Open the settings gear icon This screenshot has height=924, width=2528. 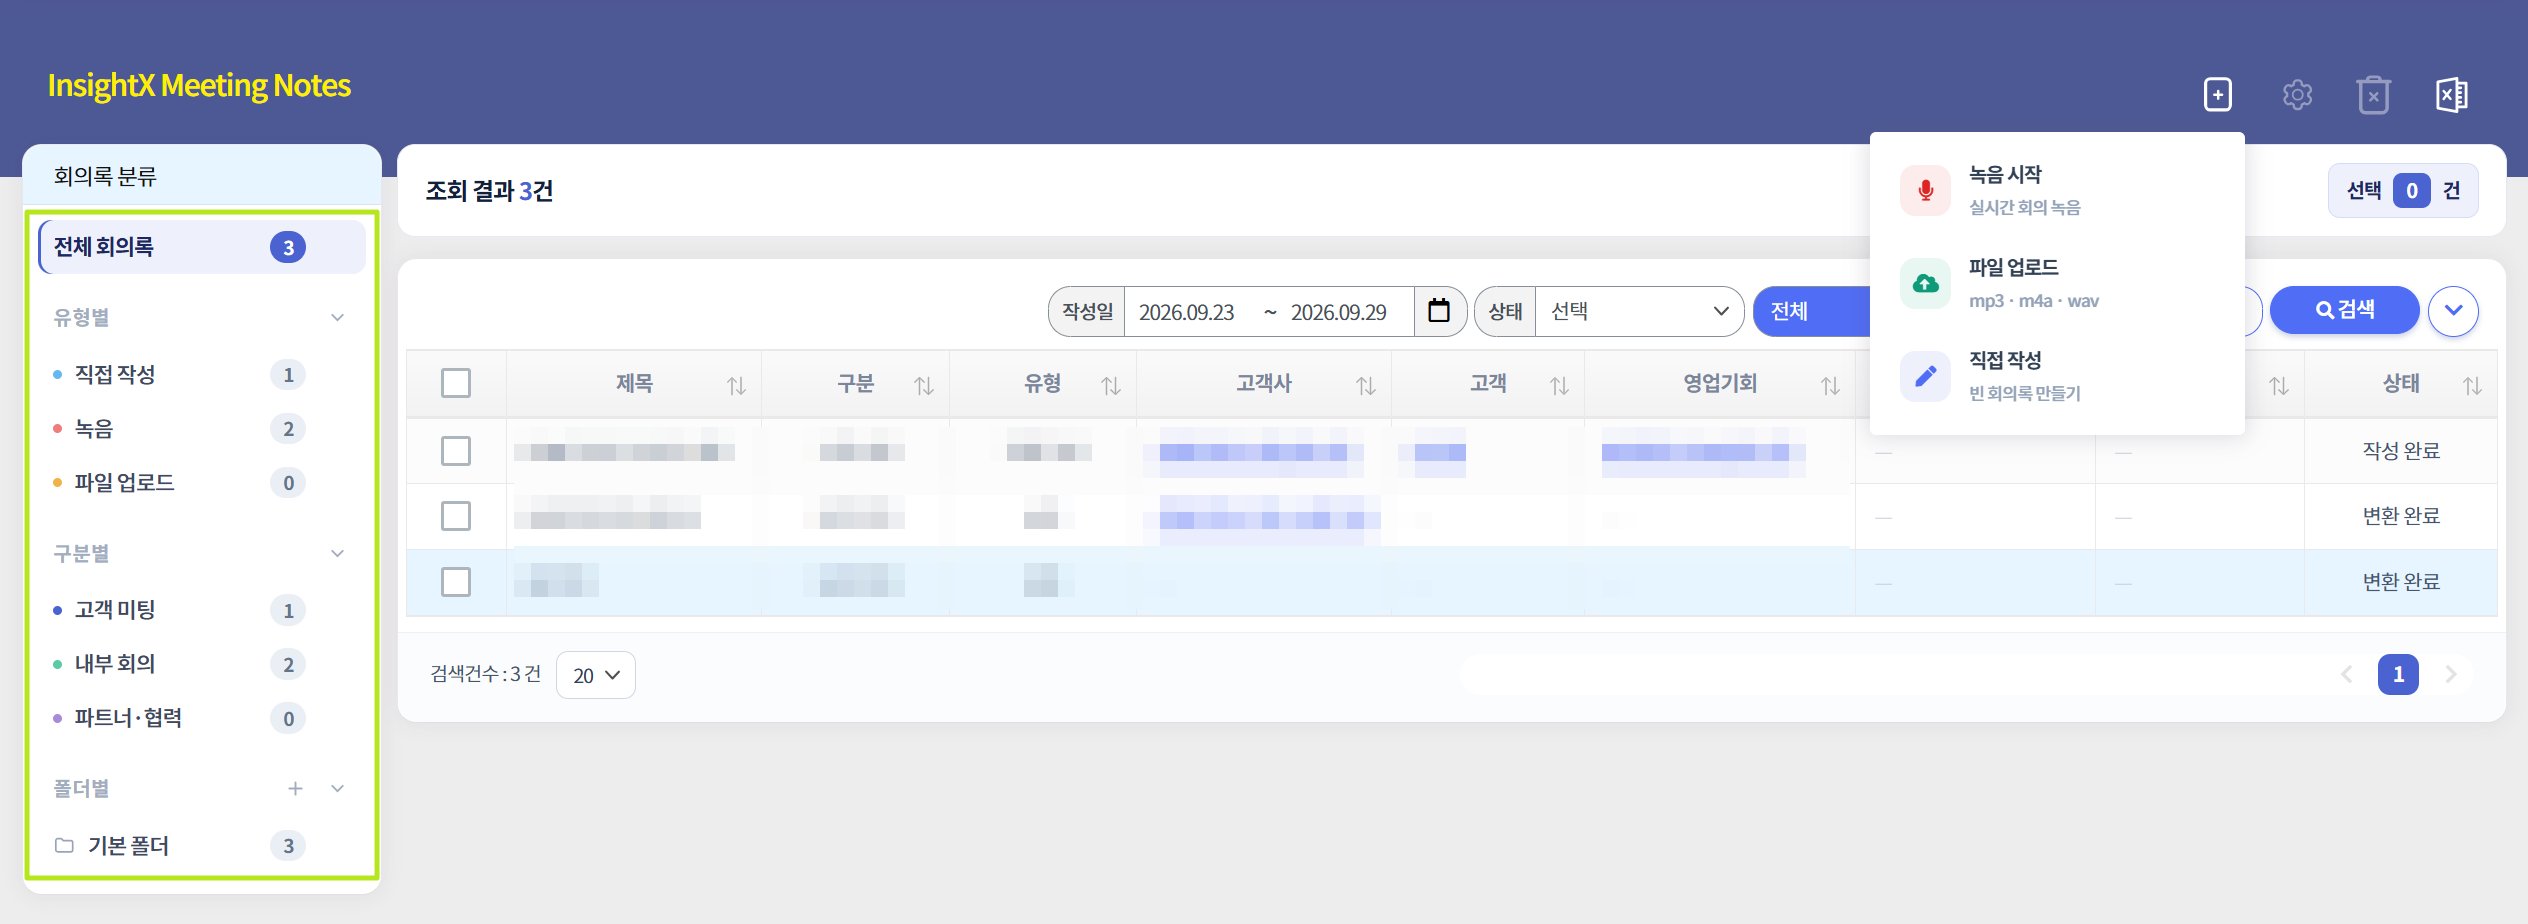[x=2297, y=95]
